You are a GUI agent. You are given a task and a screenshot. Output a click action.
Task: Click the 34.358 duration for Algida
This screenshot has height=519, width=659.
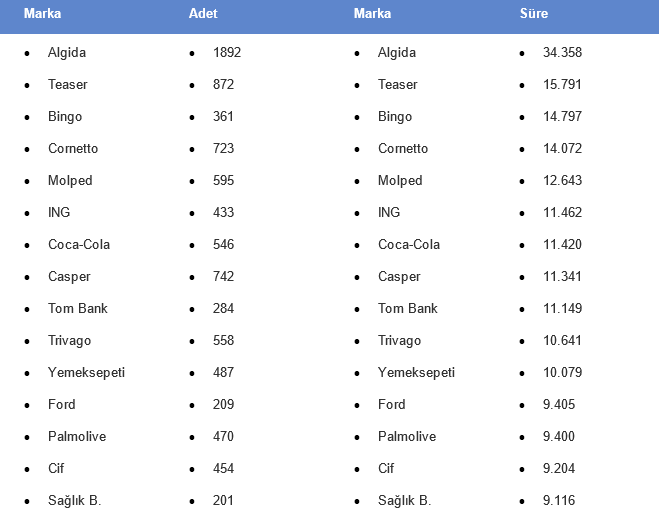[562, 53]
